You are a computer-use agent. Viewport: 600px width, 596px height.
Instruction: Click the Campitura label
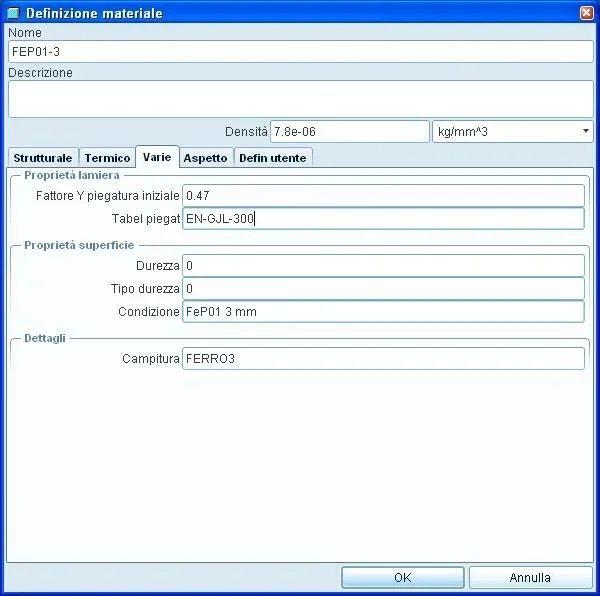pos(151,358)
